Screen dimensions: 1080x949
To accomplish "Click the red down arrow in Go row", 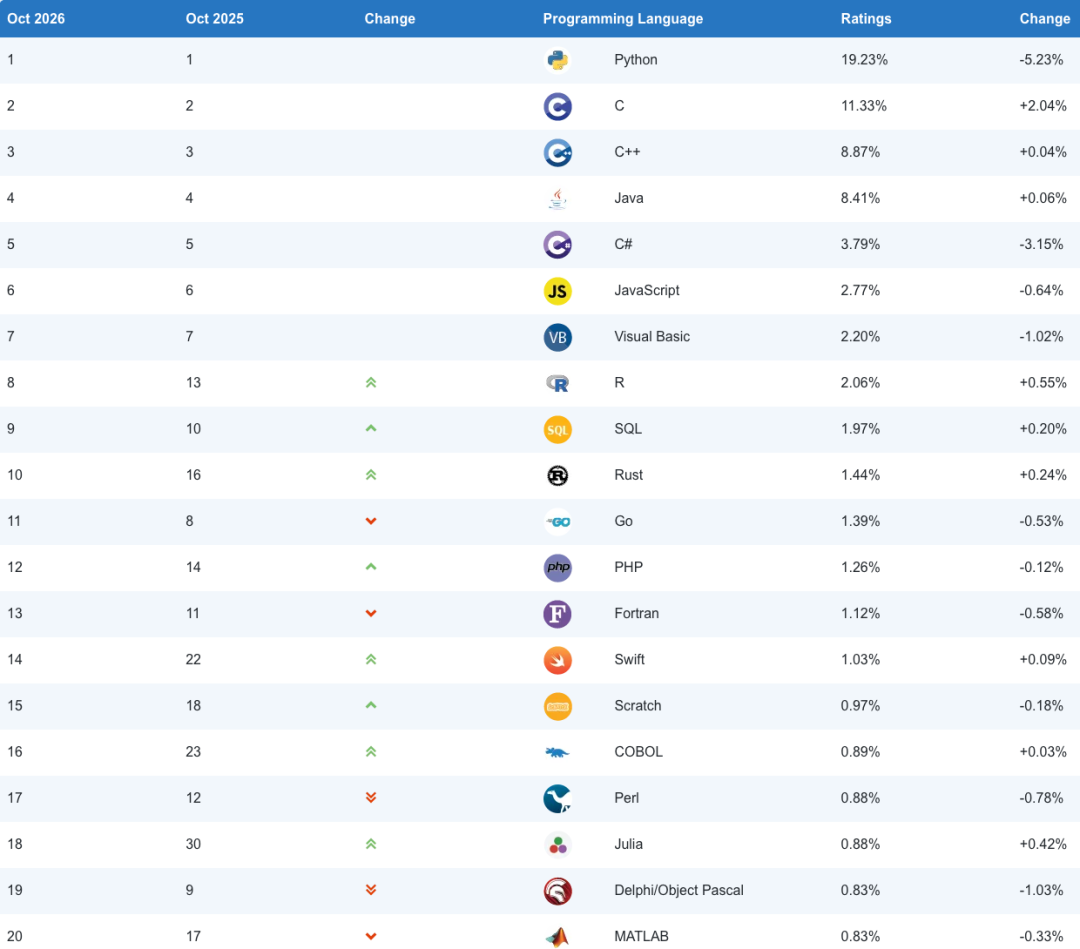I will [371, 521].
